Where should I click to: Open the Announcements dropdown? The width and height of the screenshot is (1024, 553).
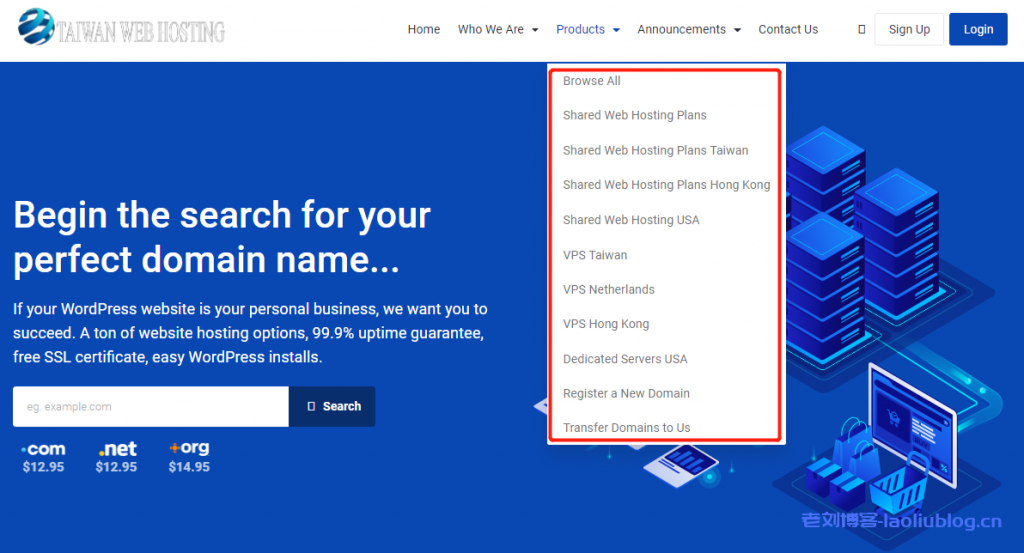(x=689, y=30)
